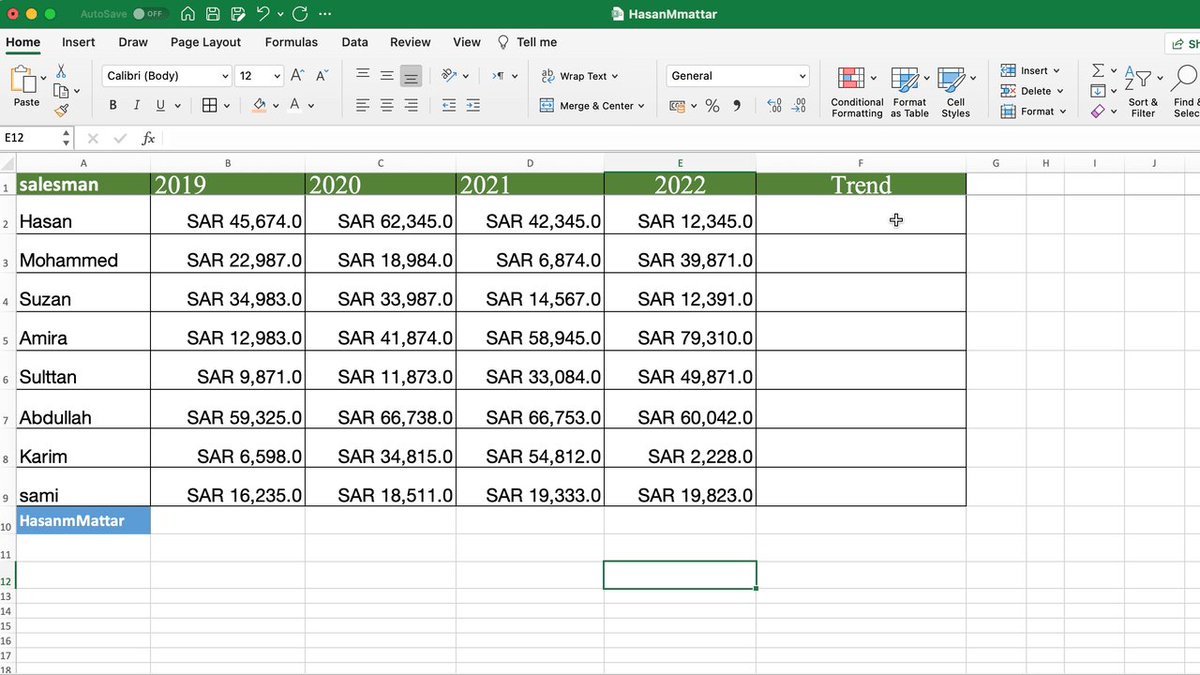Expand the Undo history dropdown arrow

[280, 15]
